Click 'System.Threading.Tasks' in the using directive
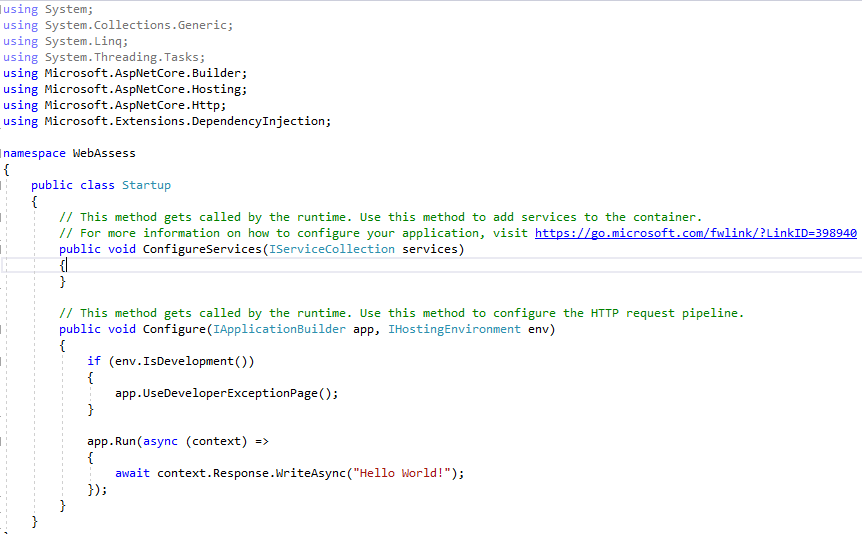 coord(121,57)
